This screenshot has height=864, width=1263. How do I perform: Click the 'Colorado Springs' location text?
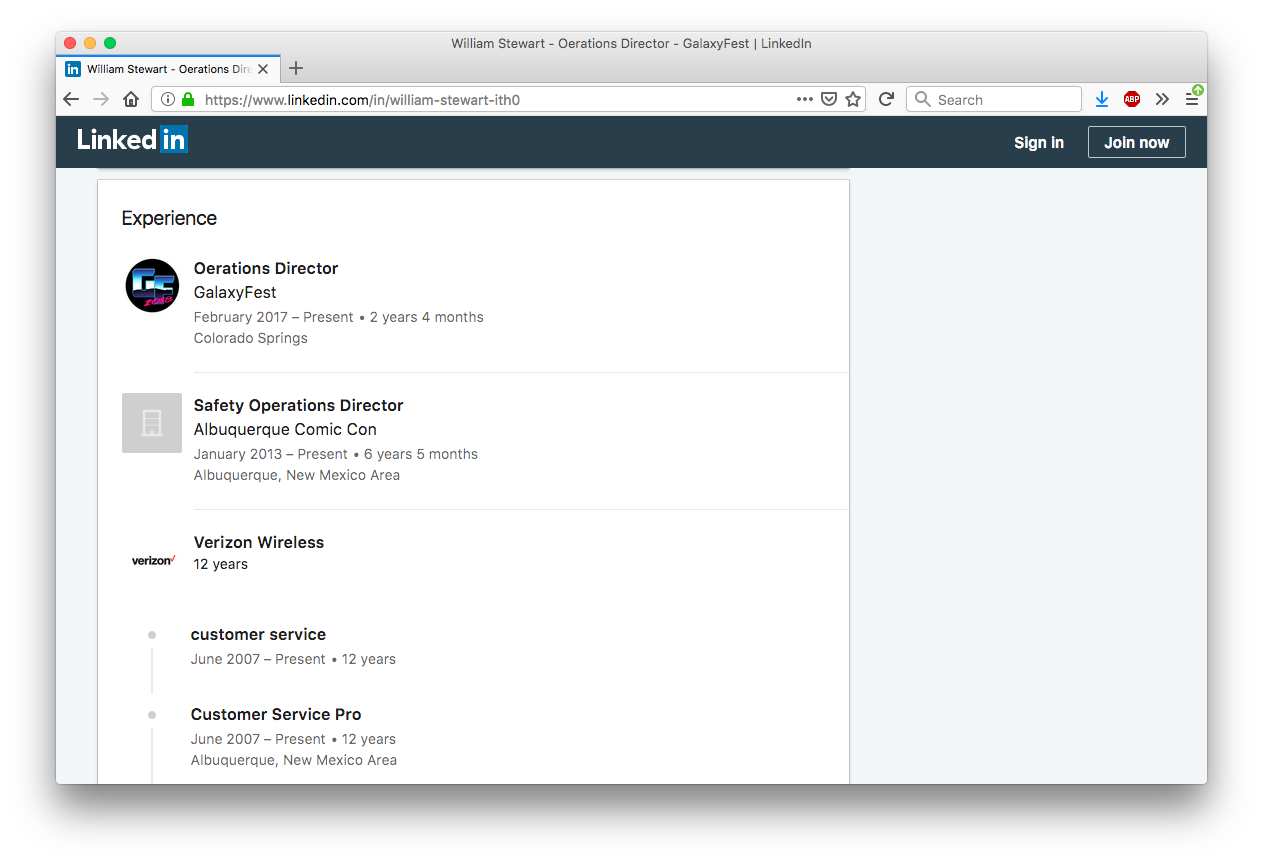251,338
